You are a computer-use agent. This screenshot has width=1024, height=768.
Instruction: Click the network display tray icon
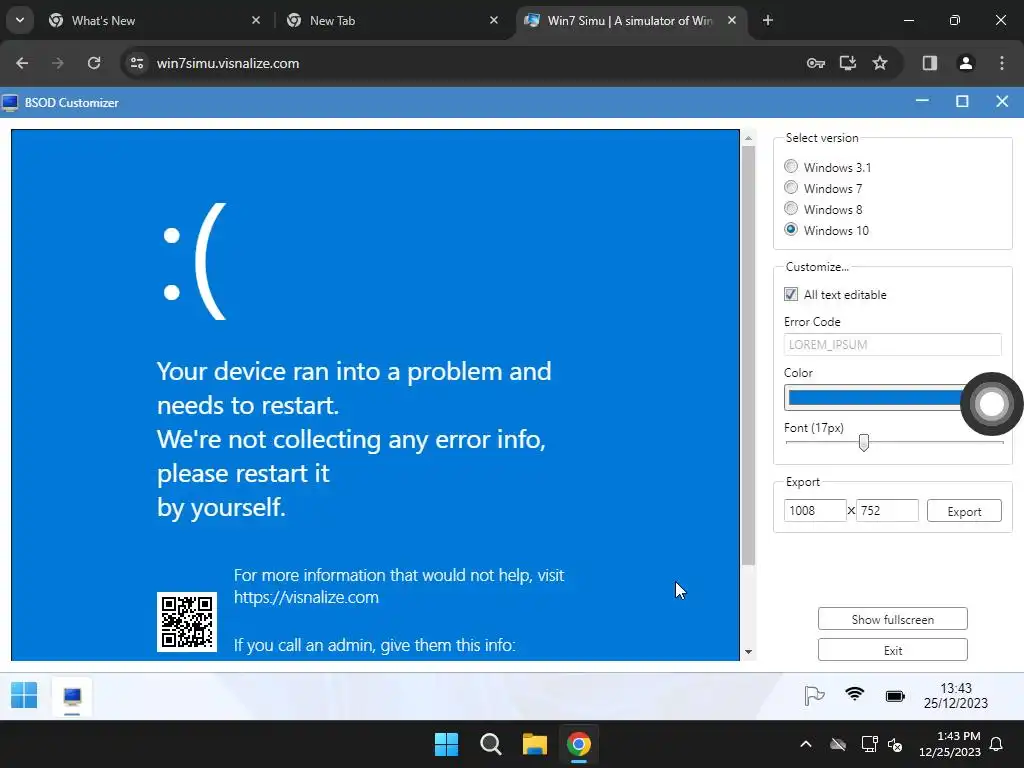(869, 744)
